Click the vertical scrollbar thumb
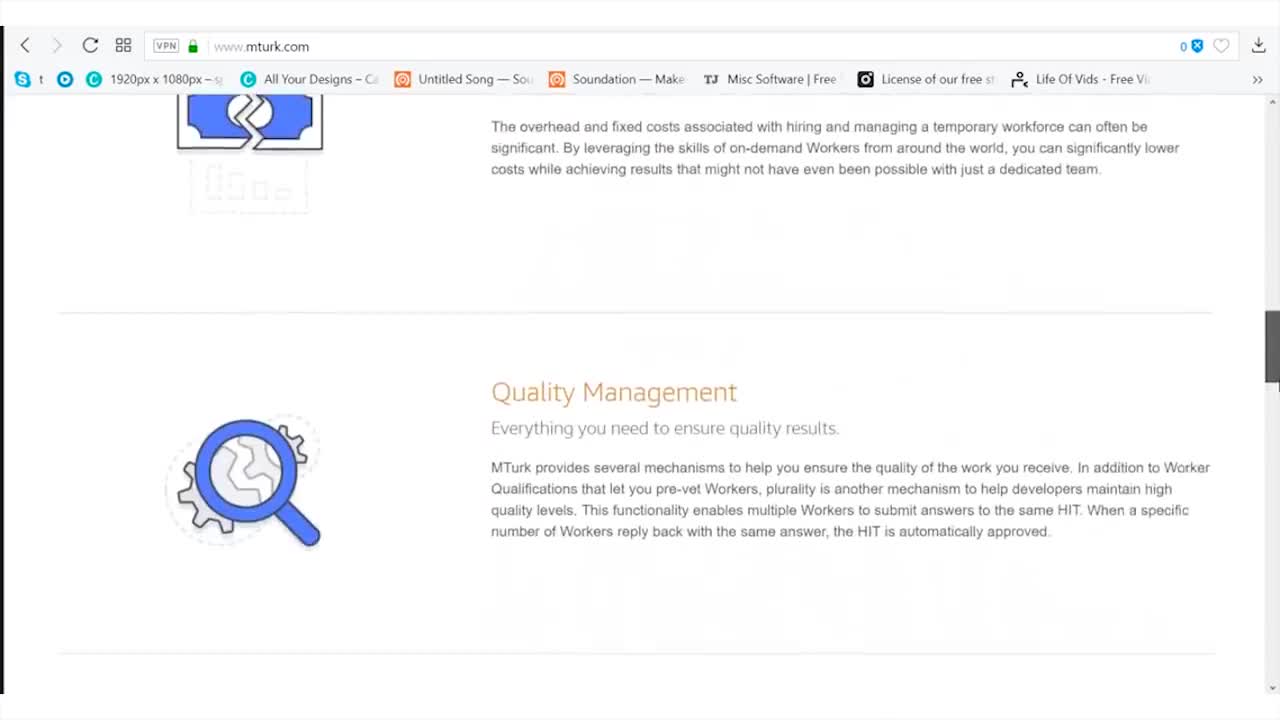The width and height of the screenshot is (1280, 720). click(1272, 346)
